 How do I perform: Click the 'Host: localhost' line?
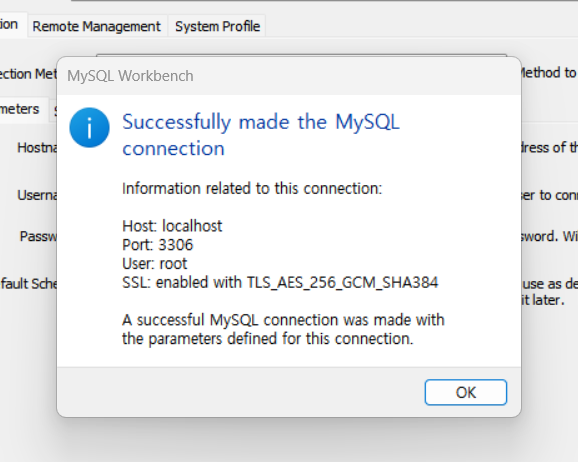[172, 226]
